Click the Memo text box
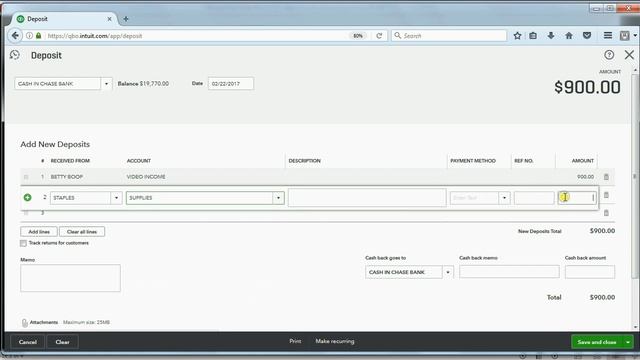The image size is (640, 360). [70, 278]
